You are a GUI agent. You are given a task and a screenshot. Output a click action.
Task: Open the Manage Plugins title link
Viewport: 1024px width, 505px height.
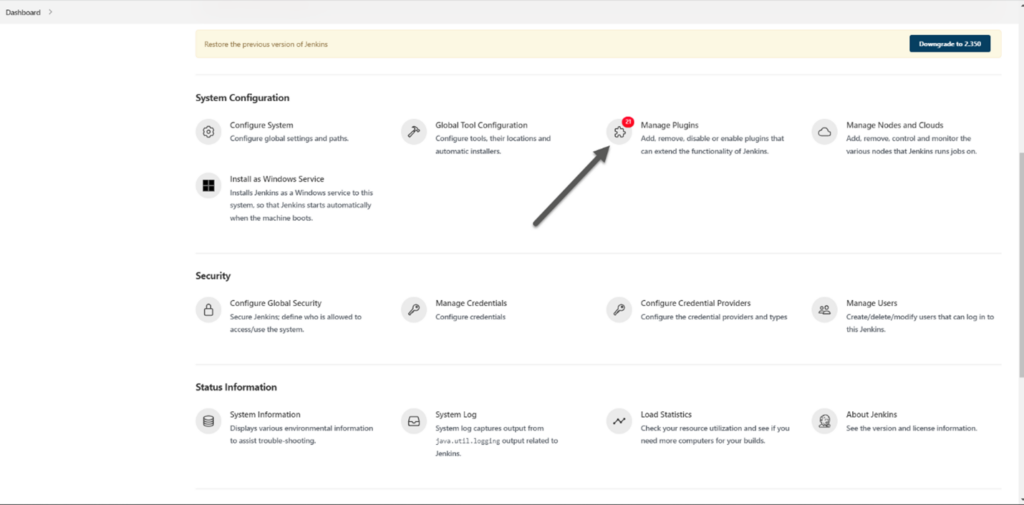coord(669,125)
